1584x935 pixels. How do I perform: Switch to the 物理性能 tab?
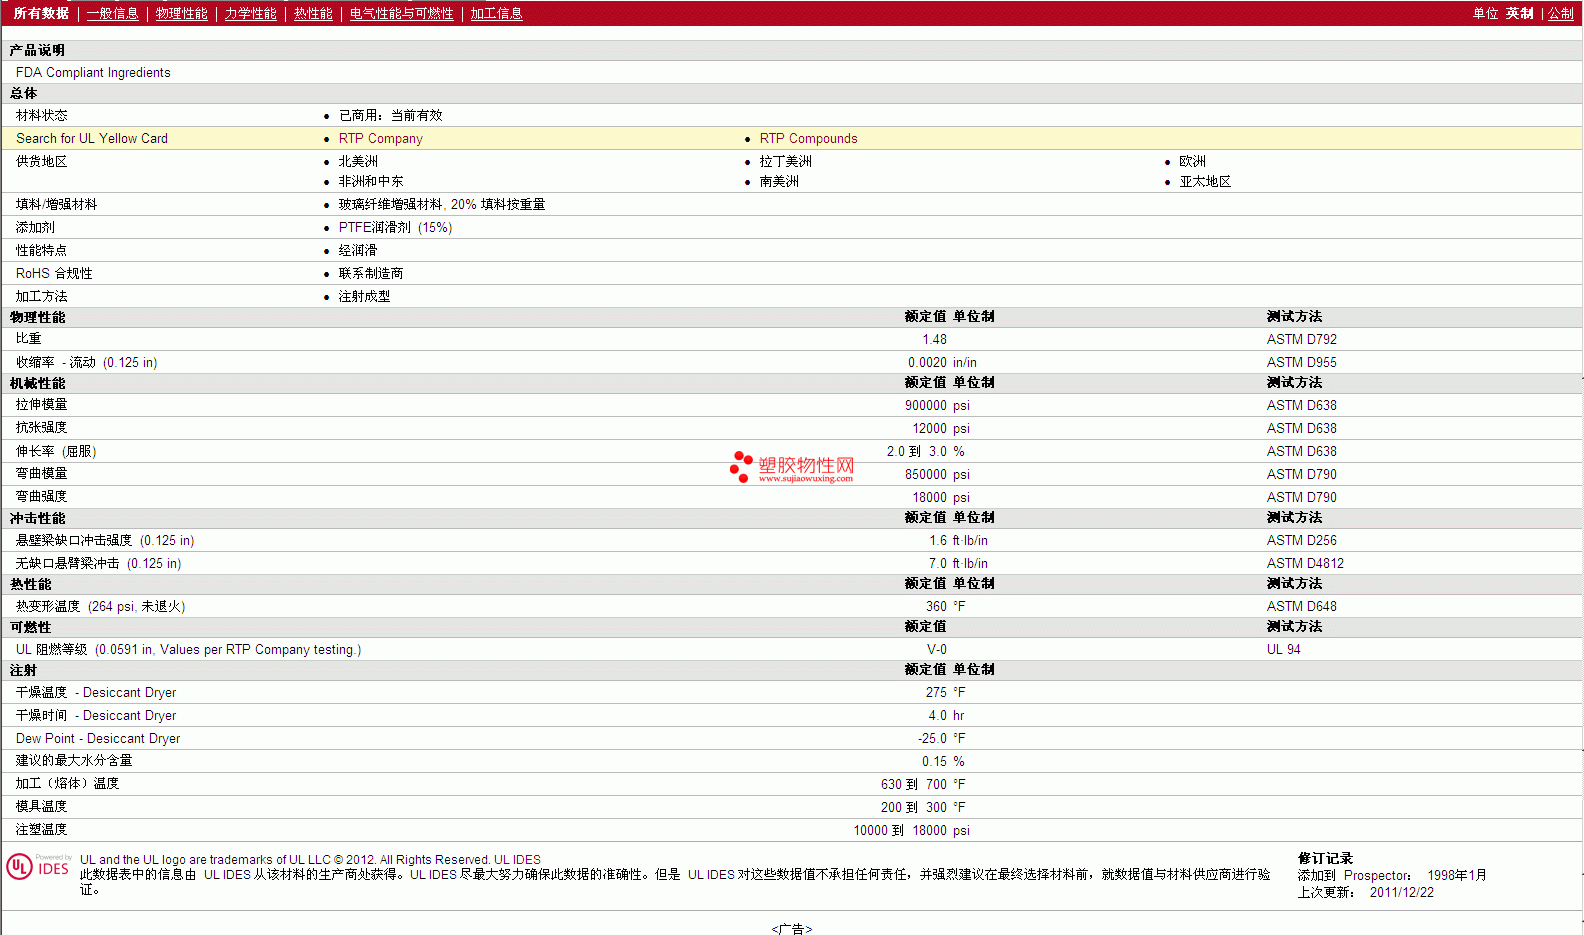[182, 13]
